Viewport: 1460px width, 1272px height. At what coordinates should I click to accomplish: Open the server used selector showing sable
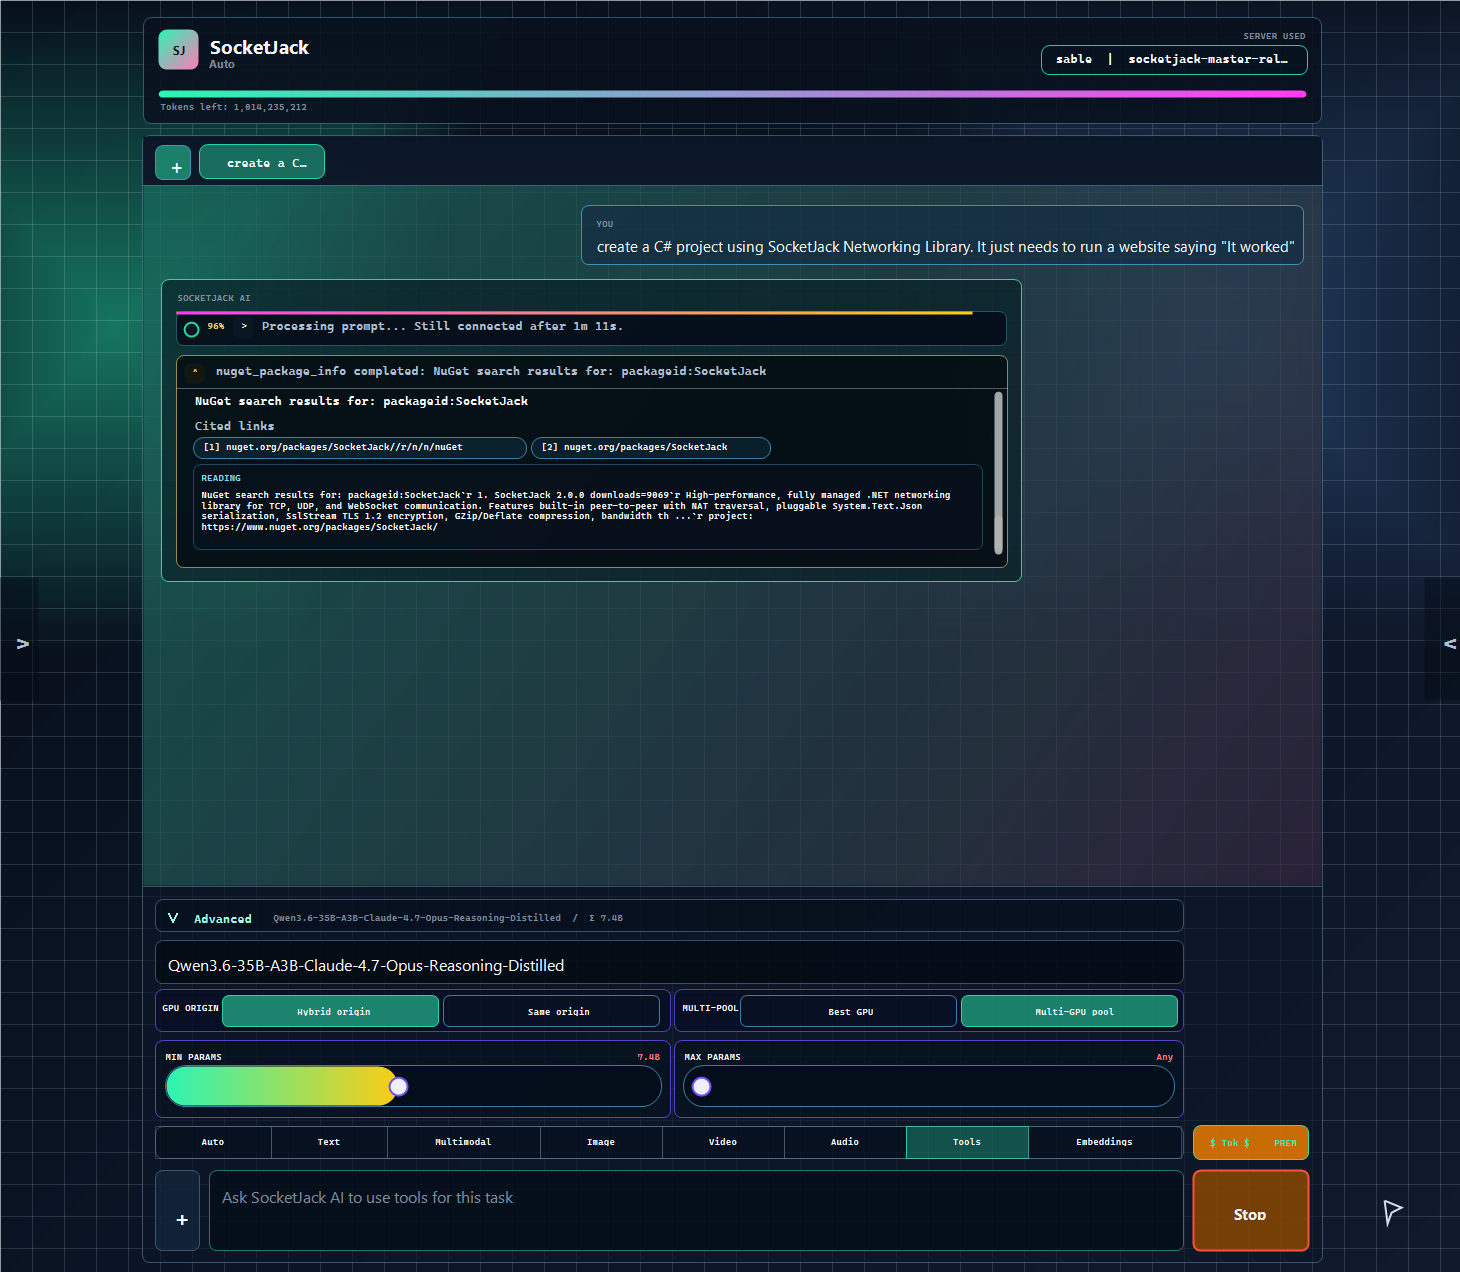[x=1174, y=60]
